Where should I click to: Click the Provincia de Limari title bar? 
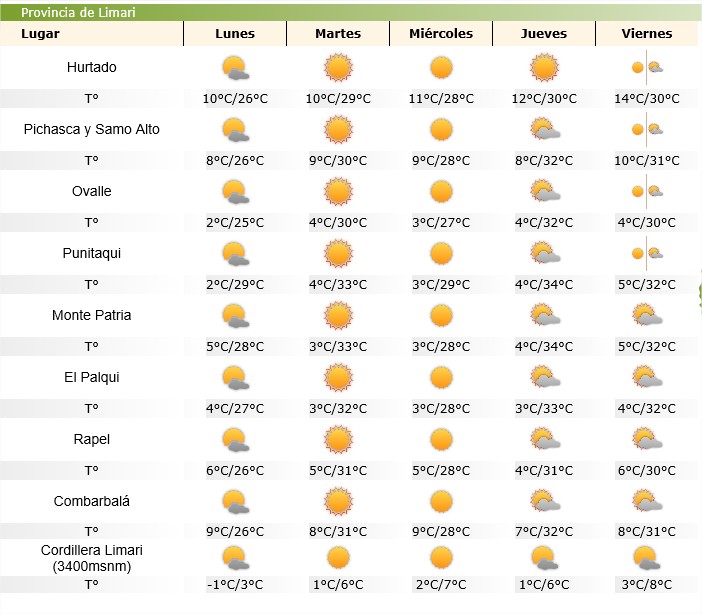tap(78, 12)
